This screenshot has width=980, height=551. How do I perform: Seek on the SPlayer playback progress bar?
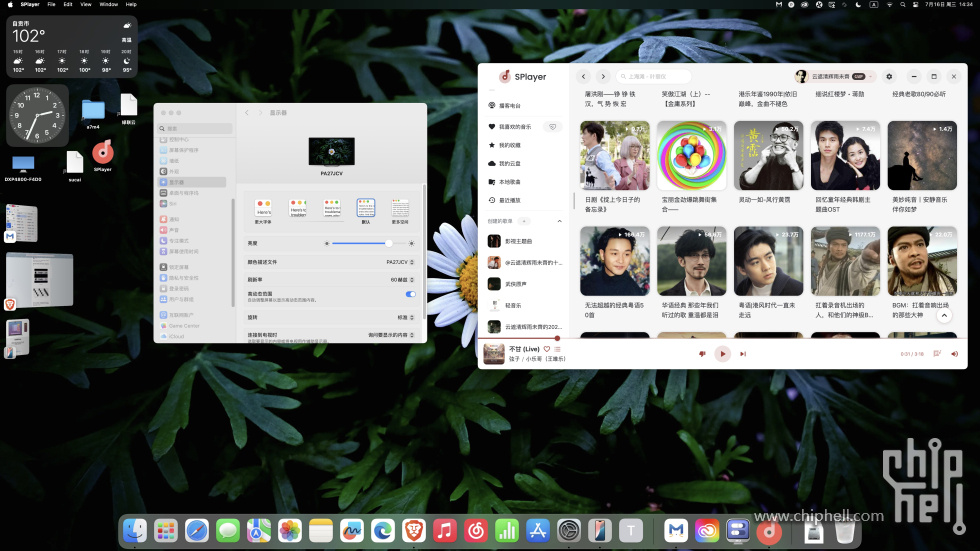(722, 339)
